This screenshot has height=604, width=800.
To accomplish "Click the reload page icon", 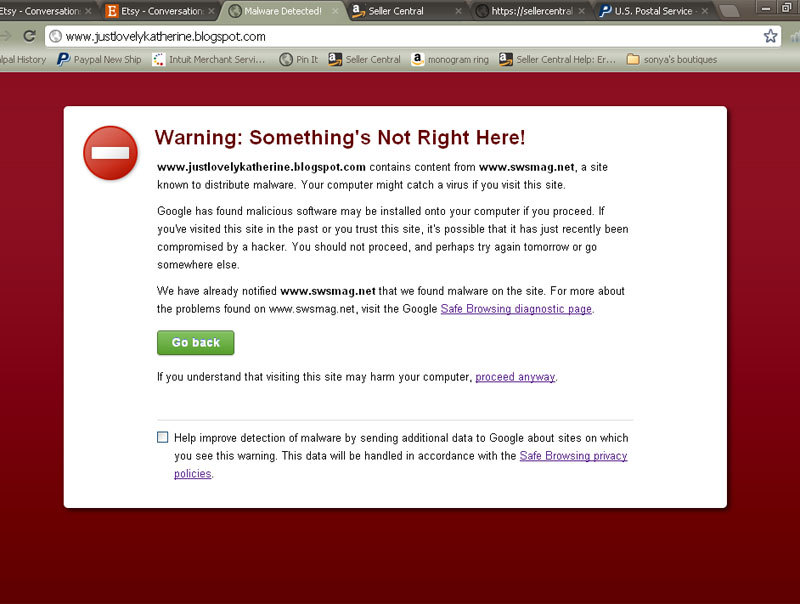I will (30, 36).
